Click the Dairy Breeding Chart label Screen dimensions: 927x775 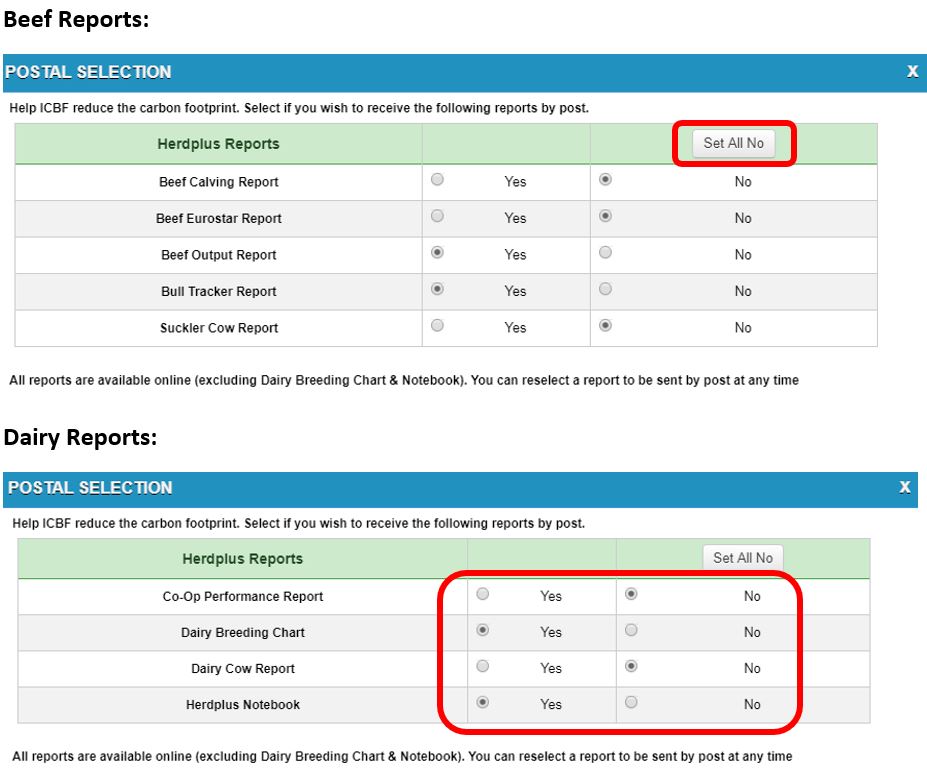[x=243, y=633]
